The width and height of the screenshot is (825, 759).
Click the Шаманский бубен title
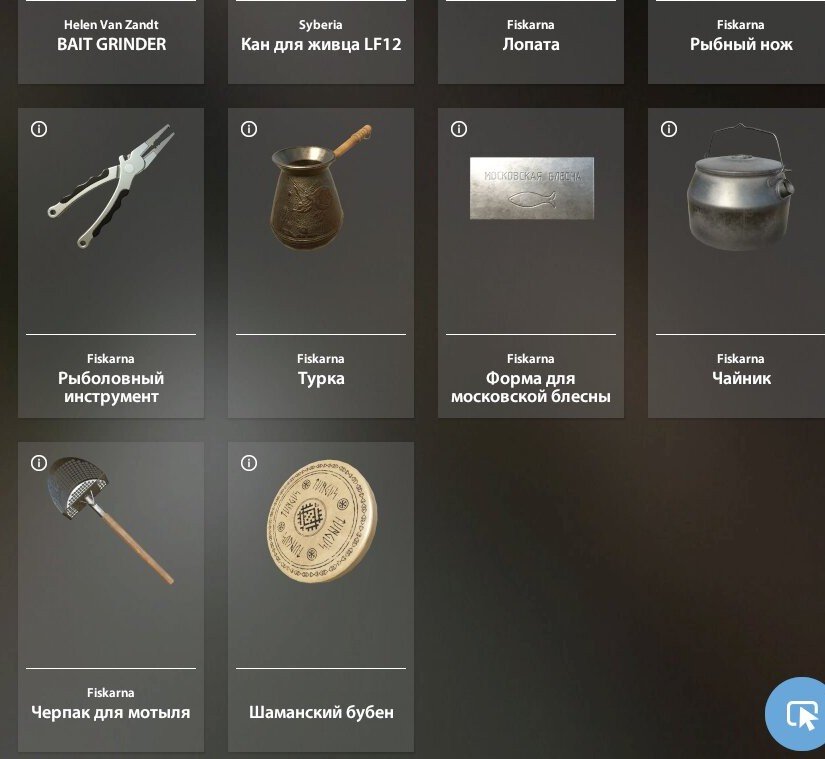click(321, 712)
